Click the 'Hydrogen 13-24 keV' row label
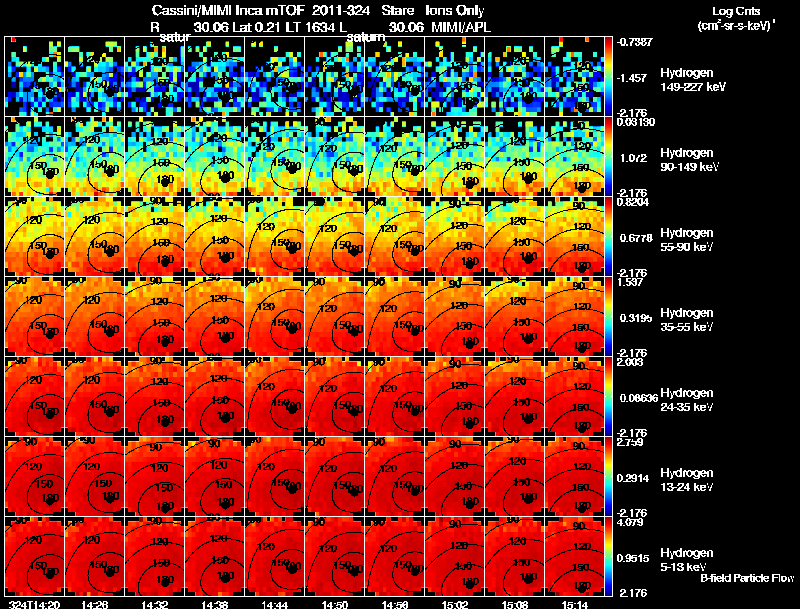Viewport: 800px width, 609px height. (x=687, y=480)
